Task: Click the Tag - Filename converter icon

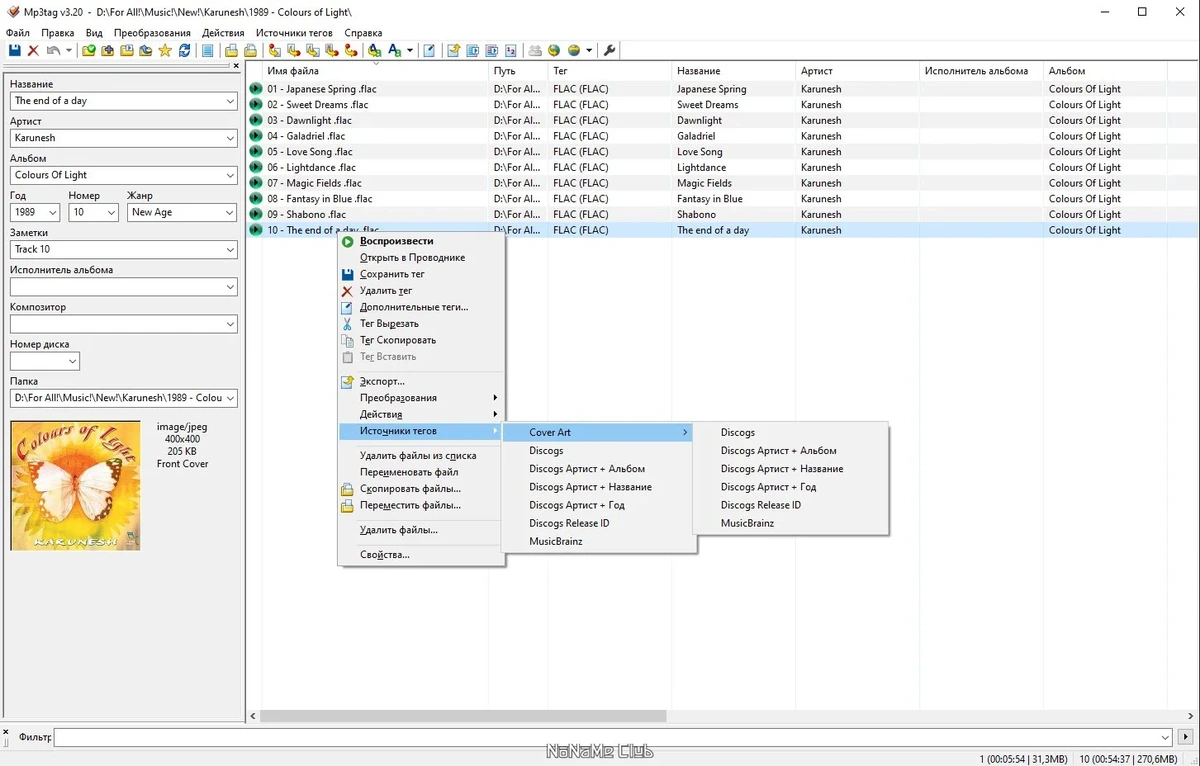Action: (x=274, y=50)
